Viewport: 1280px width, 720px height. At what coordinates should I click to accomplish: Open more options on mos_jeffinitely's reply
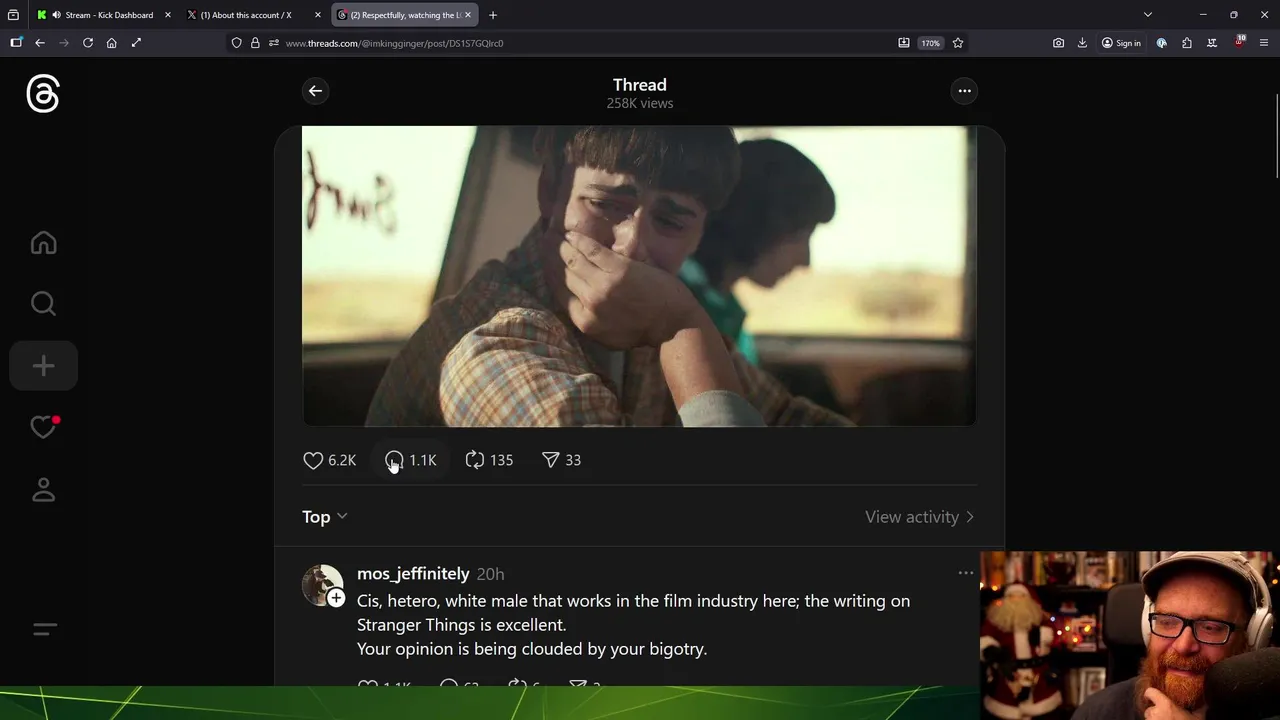965,573
